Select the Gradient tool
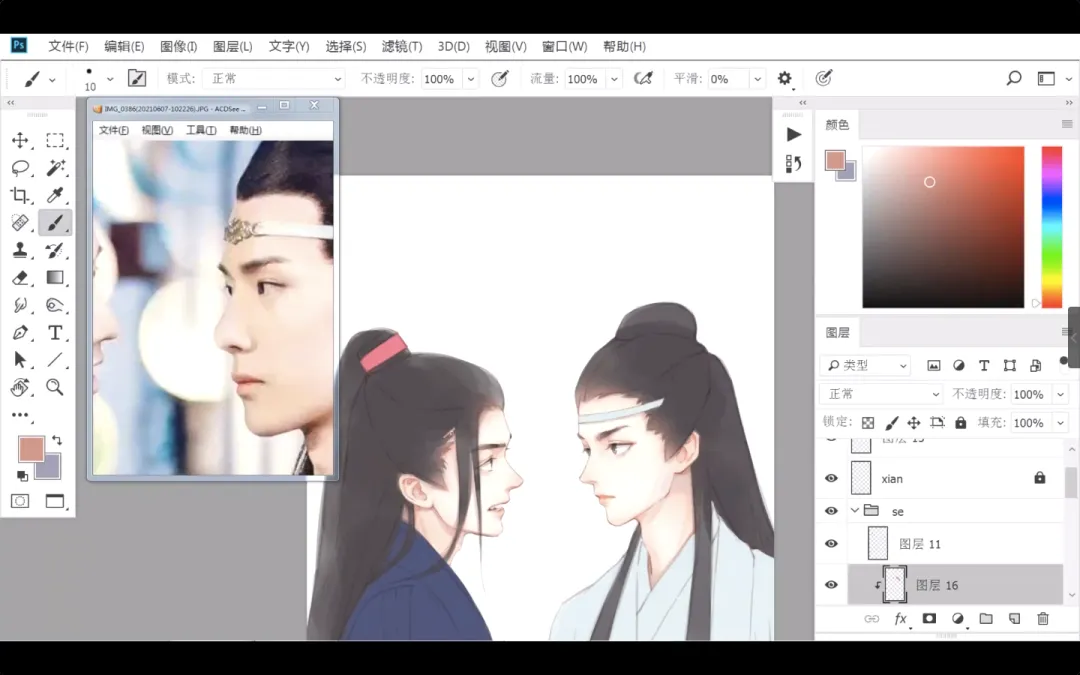 [x=55, y=278]
